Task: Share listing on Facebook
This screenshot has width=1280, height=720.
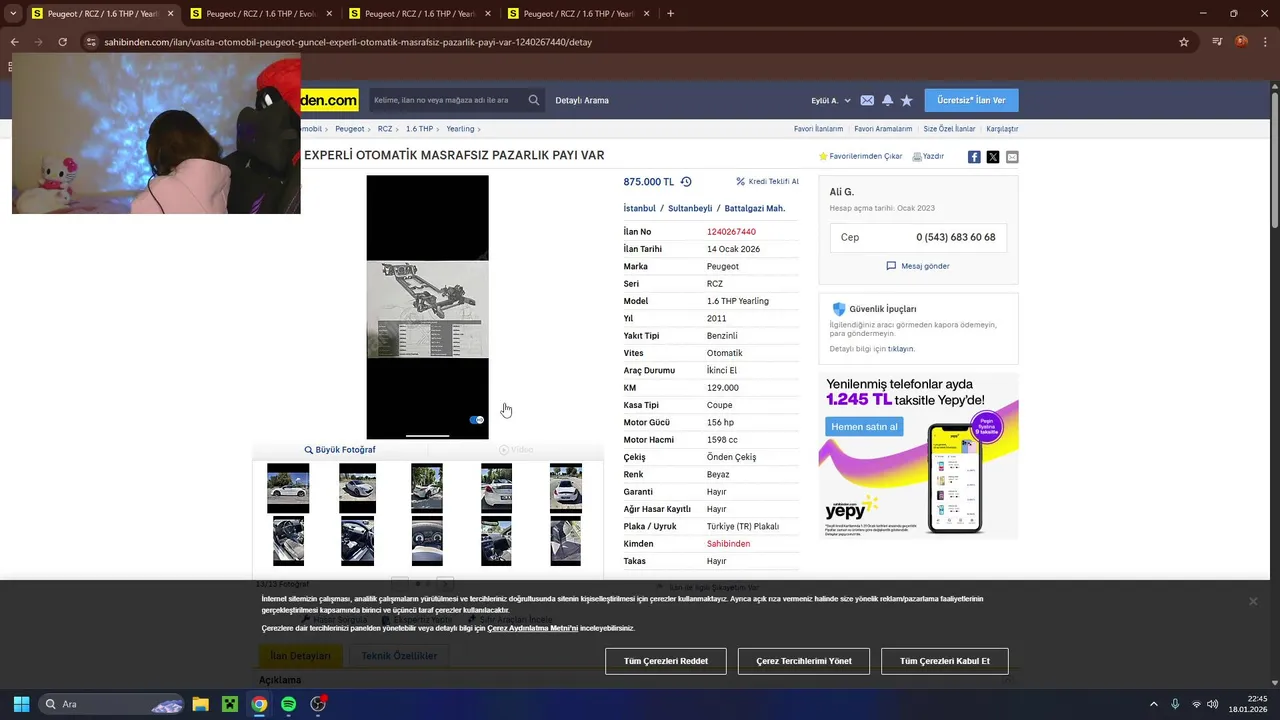Action: tap(974, 157)
